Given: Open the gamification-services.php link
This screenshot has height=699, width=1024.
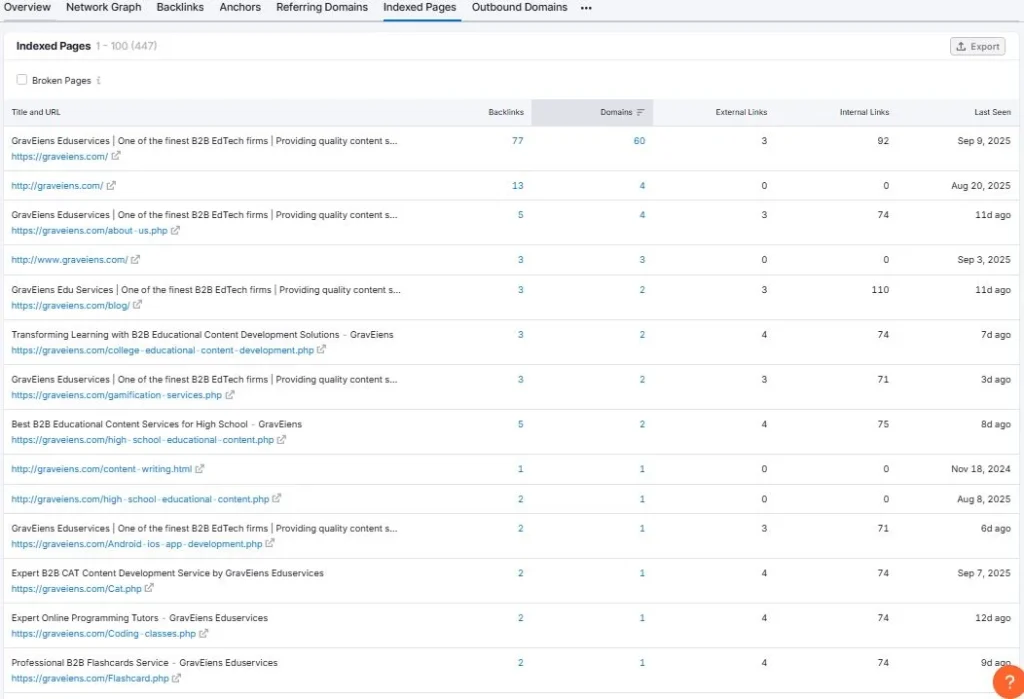Looking at the screenshot, I should pos(117,395).
